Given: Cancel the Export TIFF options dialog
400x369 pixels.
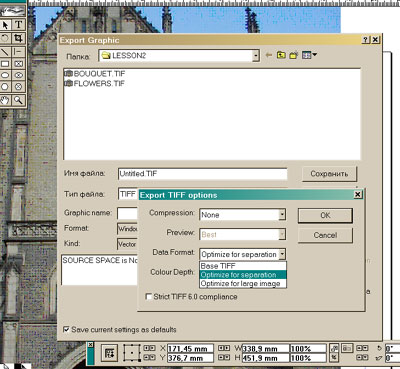Looking at the screenshot, I should tap(325, 235).
